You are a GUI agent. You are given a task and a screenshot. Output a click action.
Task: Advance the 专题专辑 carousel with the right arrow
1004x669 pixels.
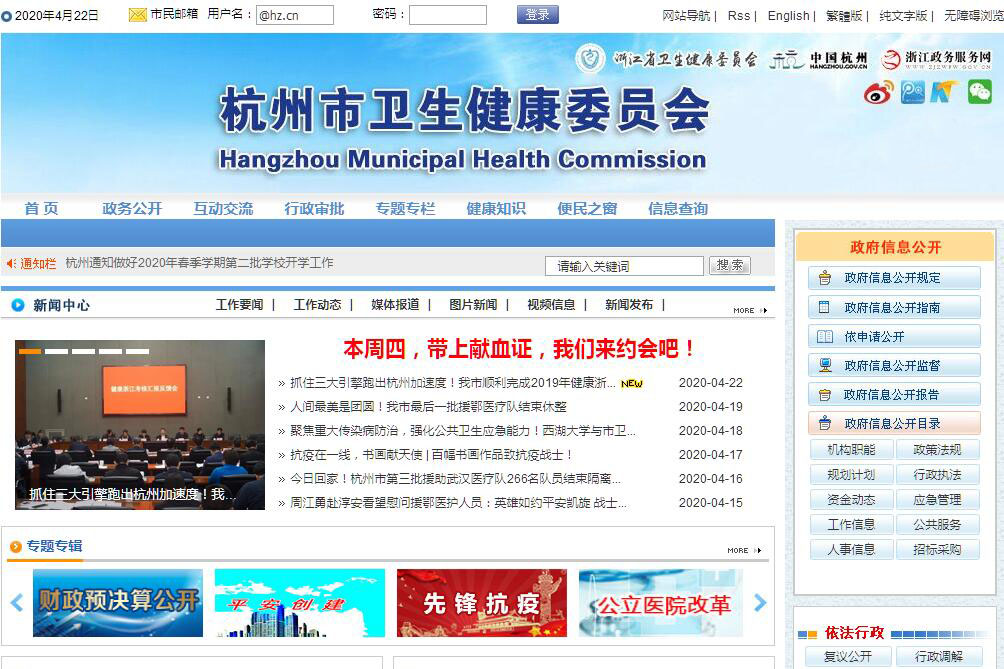[x=760, y=603]
